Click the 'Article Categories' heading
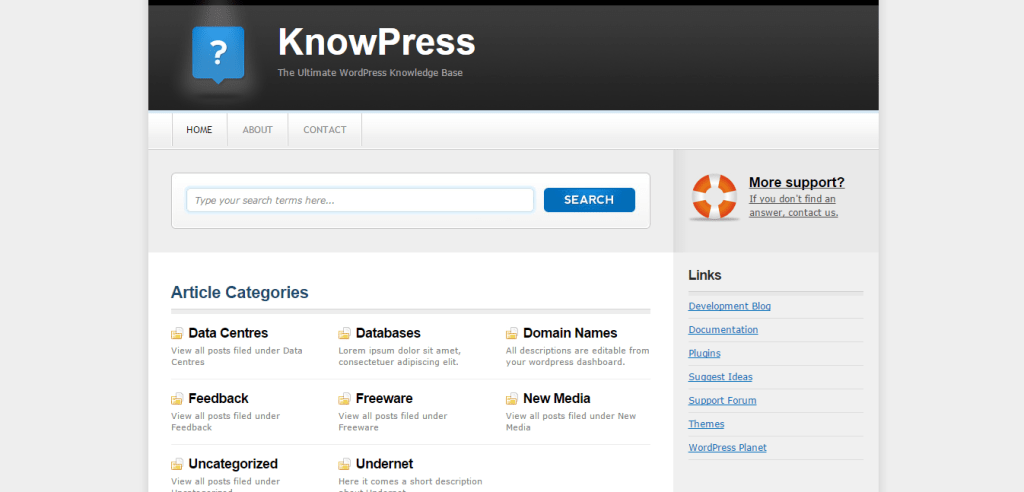This screenshot has width=1024, height=492. [240, 292]
